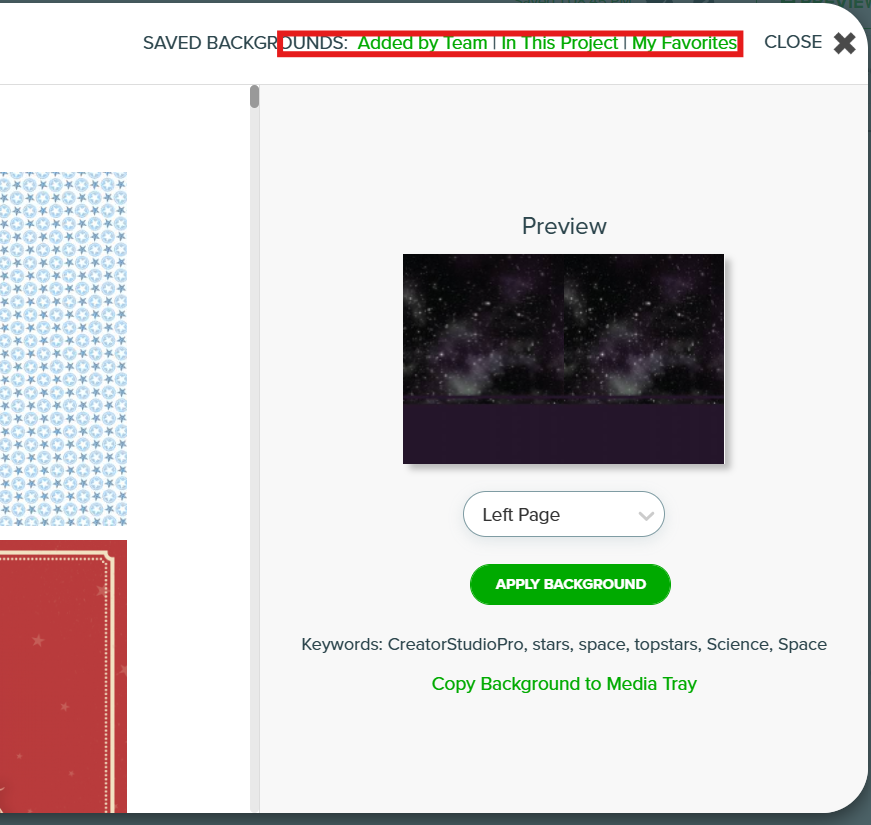
Task: Click the space stars preview image
Action: (x=563, y=359)
